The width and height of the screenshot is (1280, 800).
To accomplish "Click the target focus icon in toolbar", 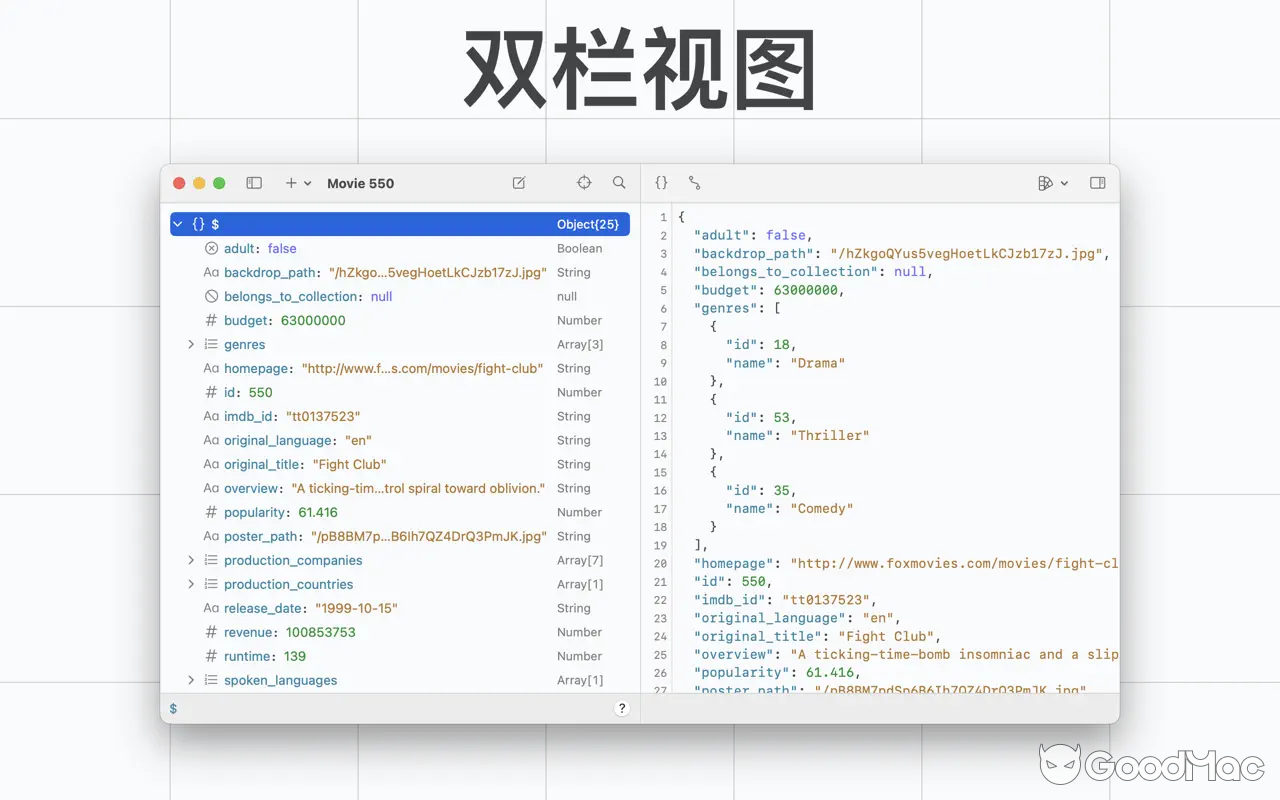I will click(x=584, y=183).
